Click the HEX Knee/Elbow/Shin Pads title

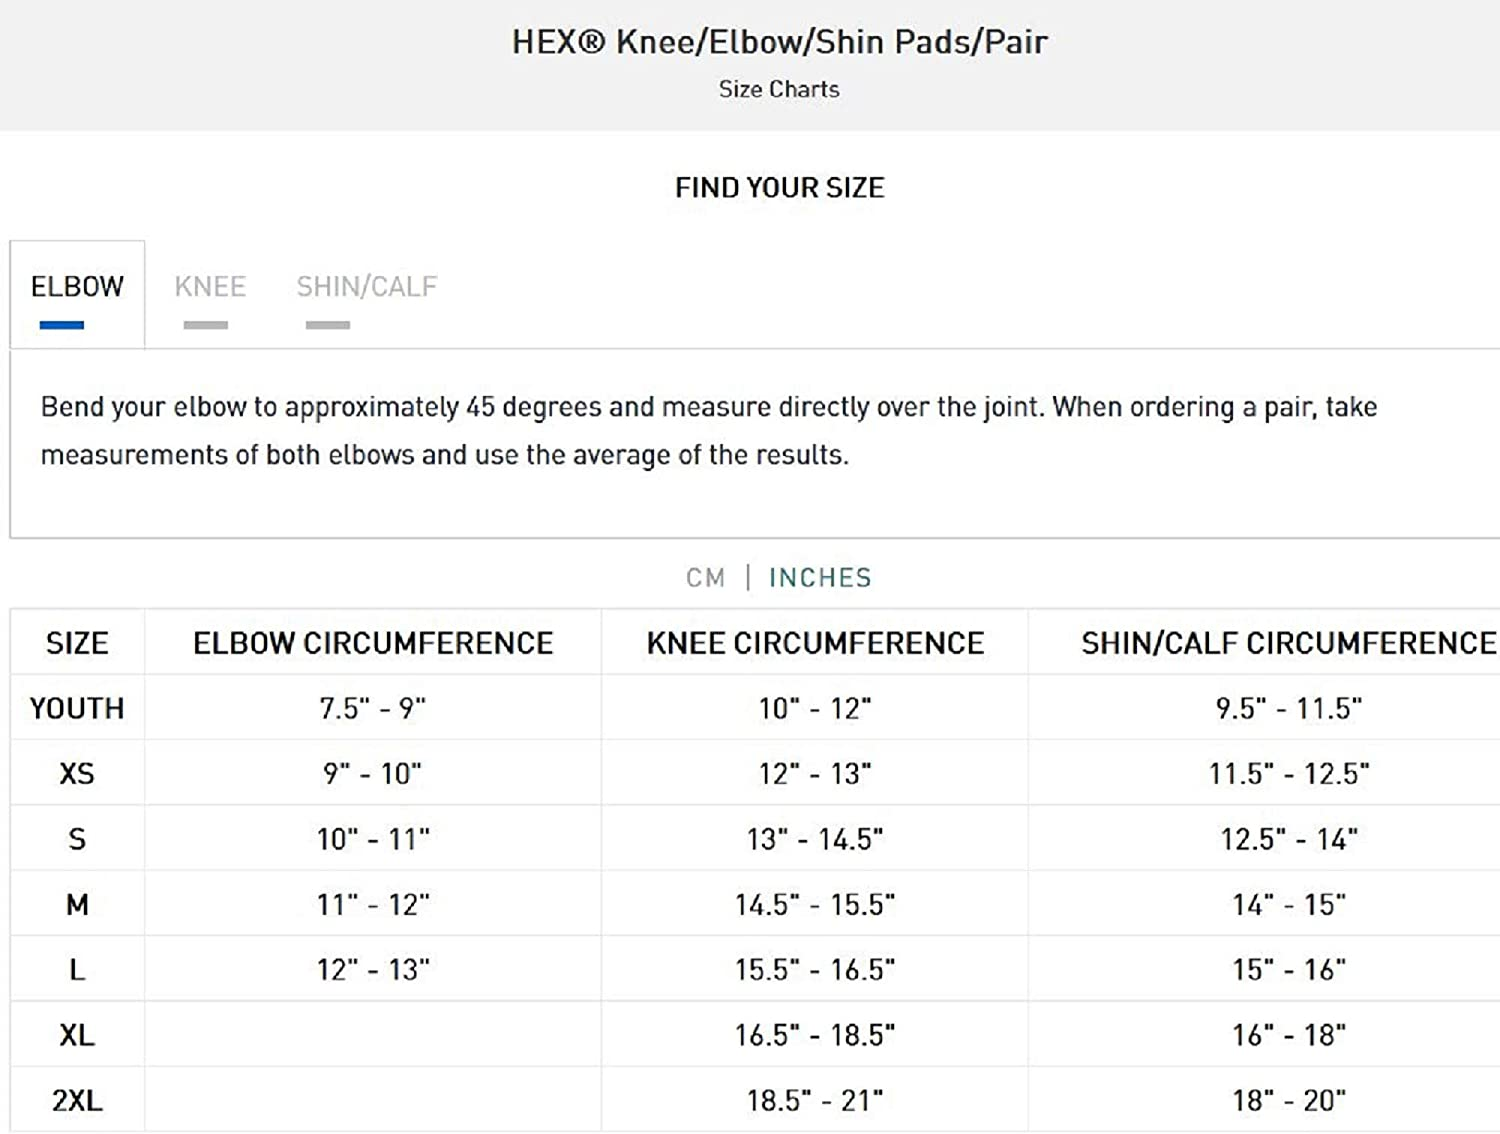coord(779,42)
